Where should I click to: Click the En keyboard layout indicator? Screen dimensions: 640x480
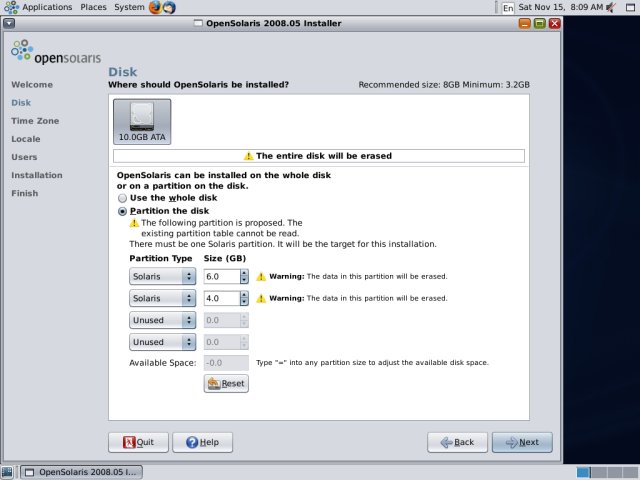508,7
